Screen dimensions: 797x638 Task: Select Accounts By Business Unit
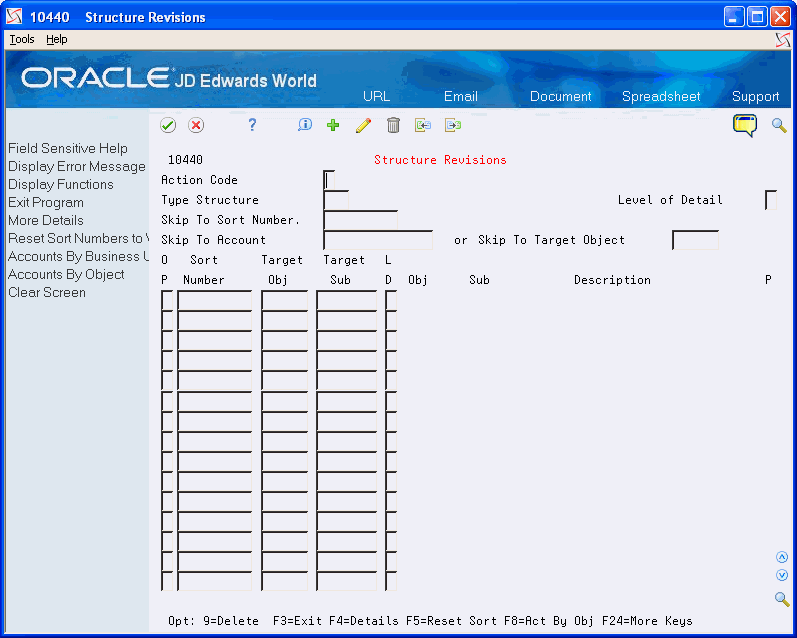point(78,256)
